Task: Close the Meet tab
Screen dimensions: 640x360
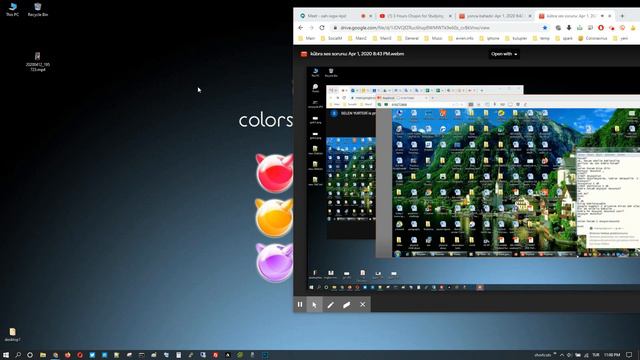Action: [x=371, y=16]
